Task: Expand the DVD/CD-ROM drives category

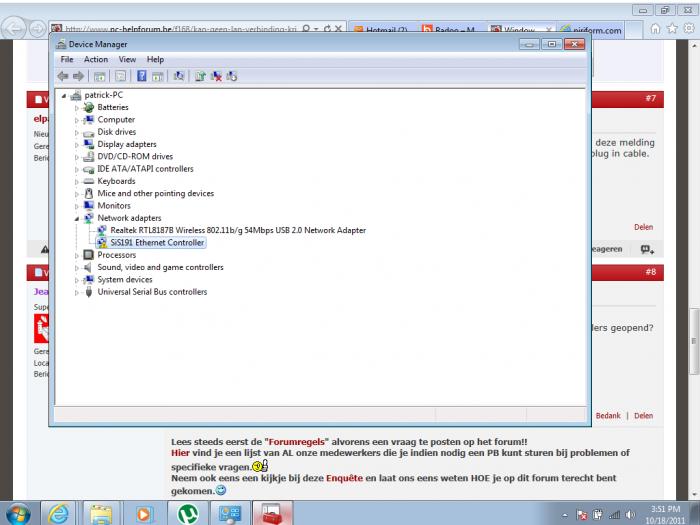Action: coord(77,157)
